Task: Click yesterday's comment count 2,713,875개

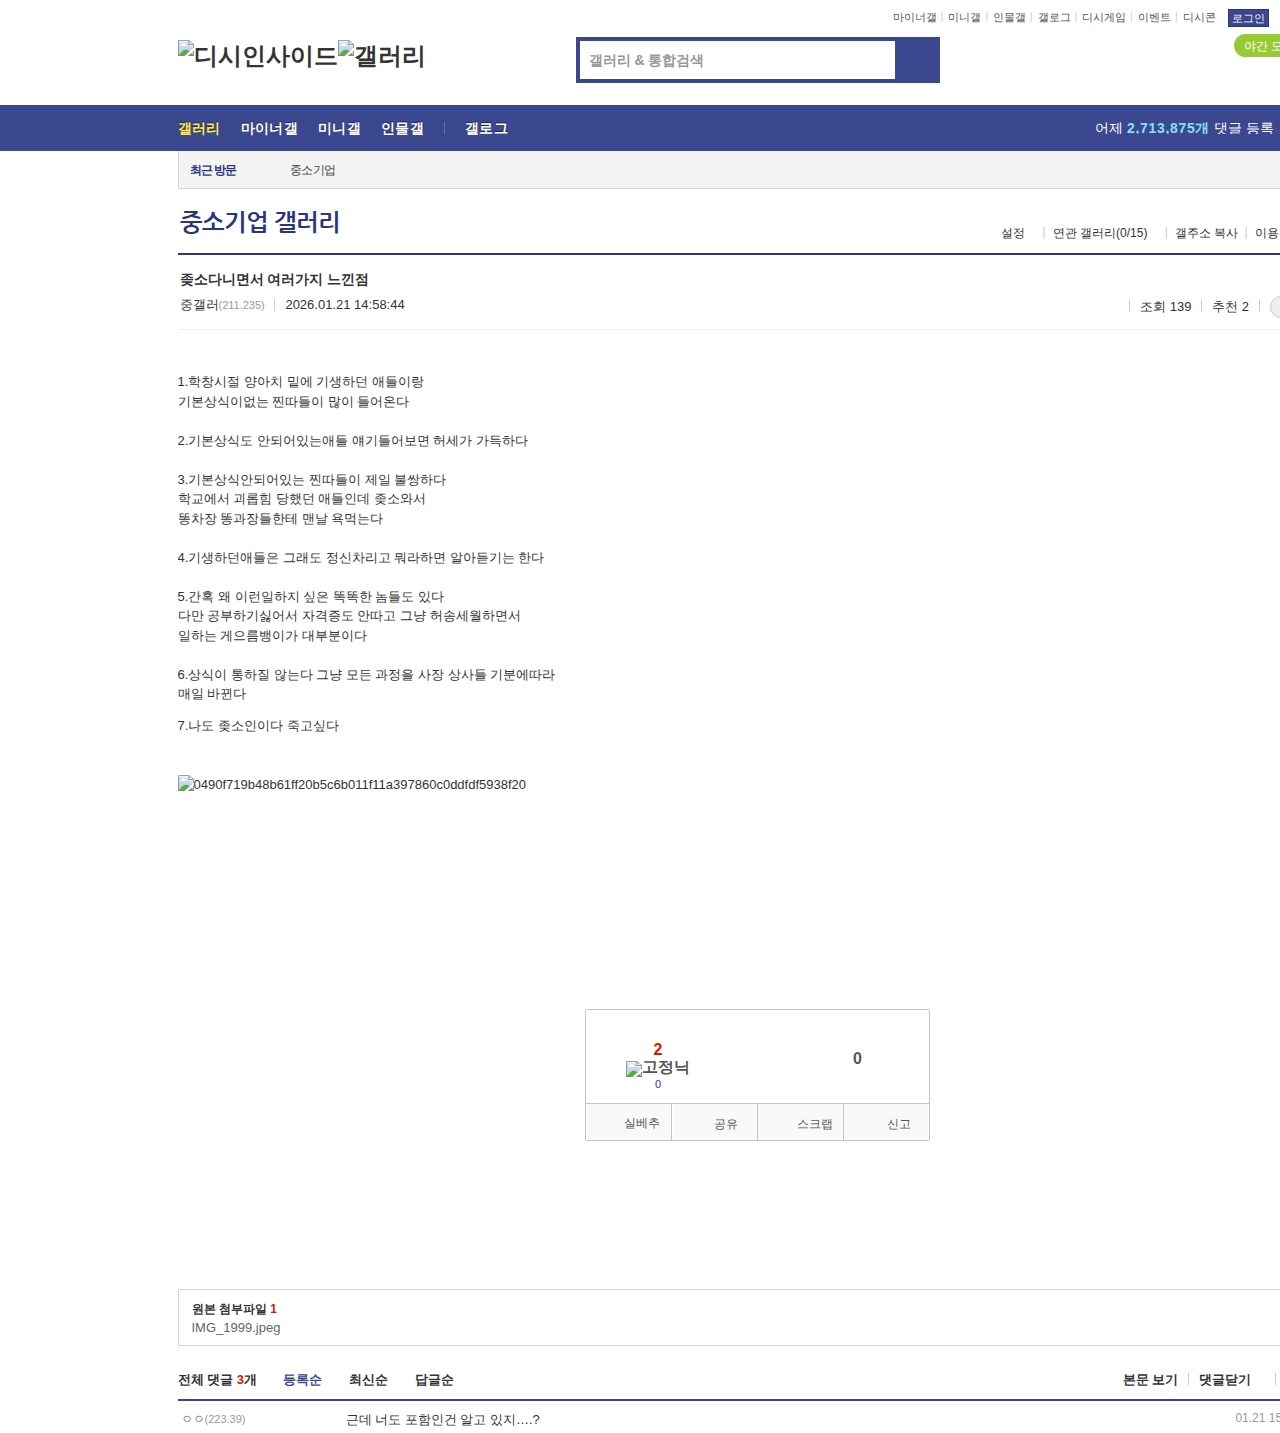Action: pyautogui.click(x=1167, y=128)
